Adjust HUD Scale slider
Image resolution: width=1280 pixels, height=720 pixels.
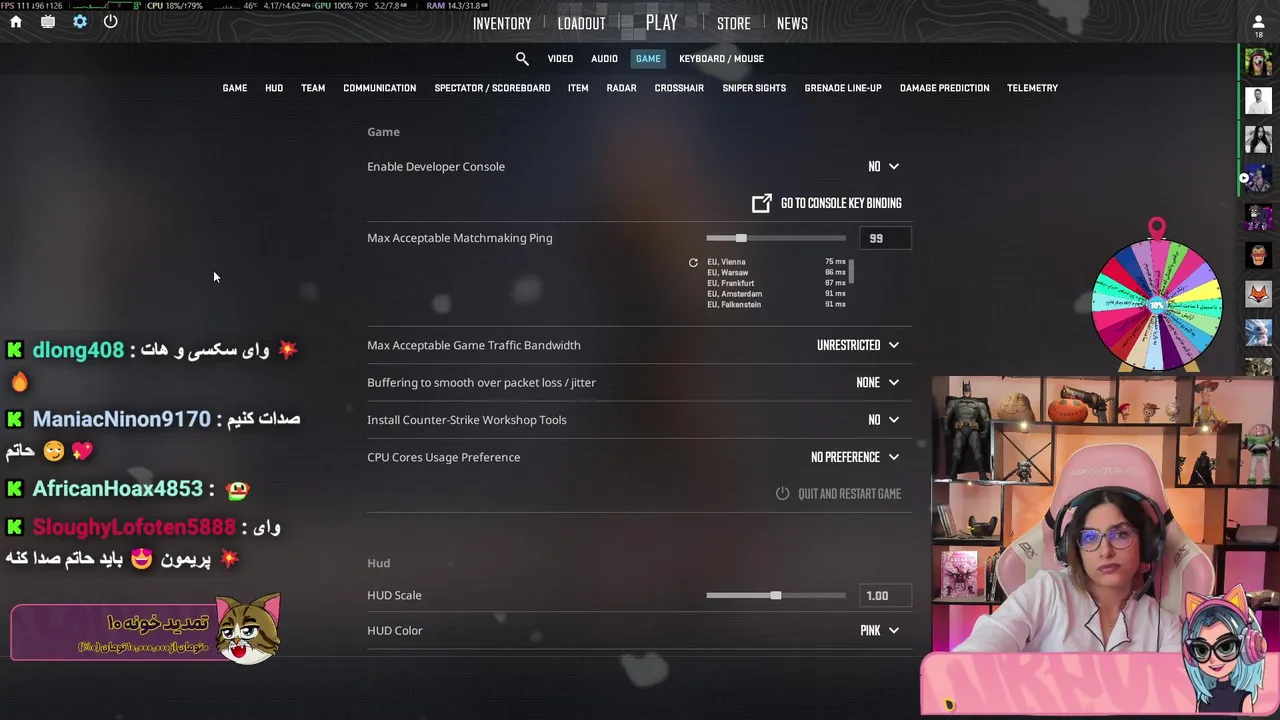[x=776, y=596]
